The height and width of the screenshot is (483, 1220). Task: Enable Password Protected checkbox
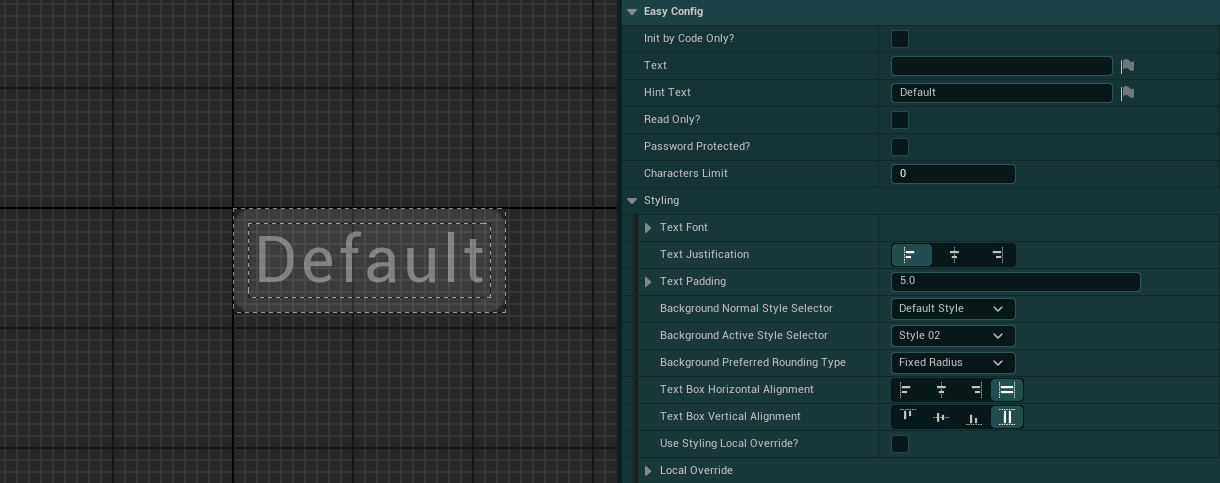pyautogui.click(x=900, y=147)
